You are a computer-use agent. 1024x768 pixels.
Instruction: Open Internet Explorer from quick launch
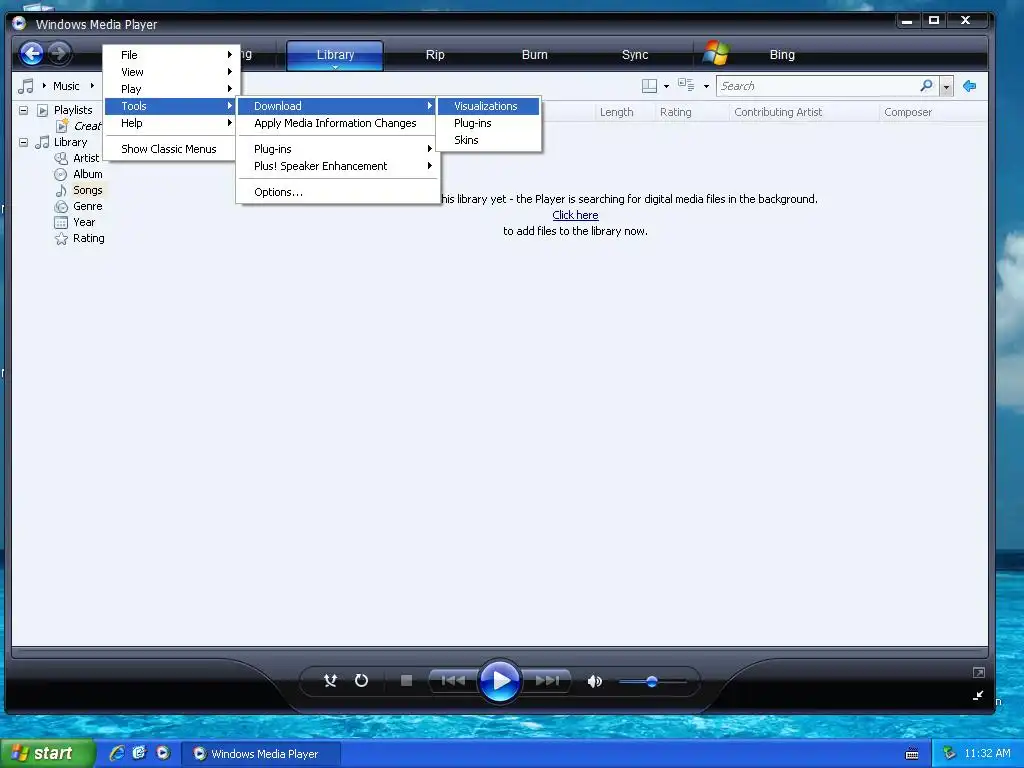(117, 753)
